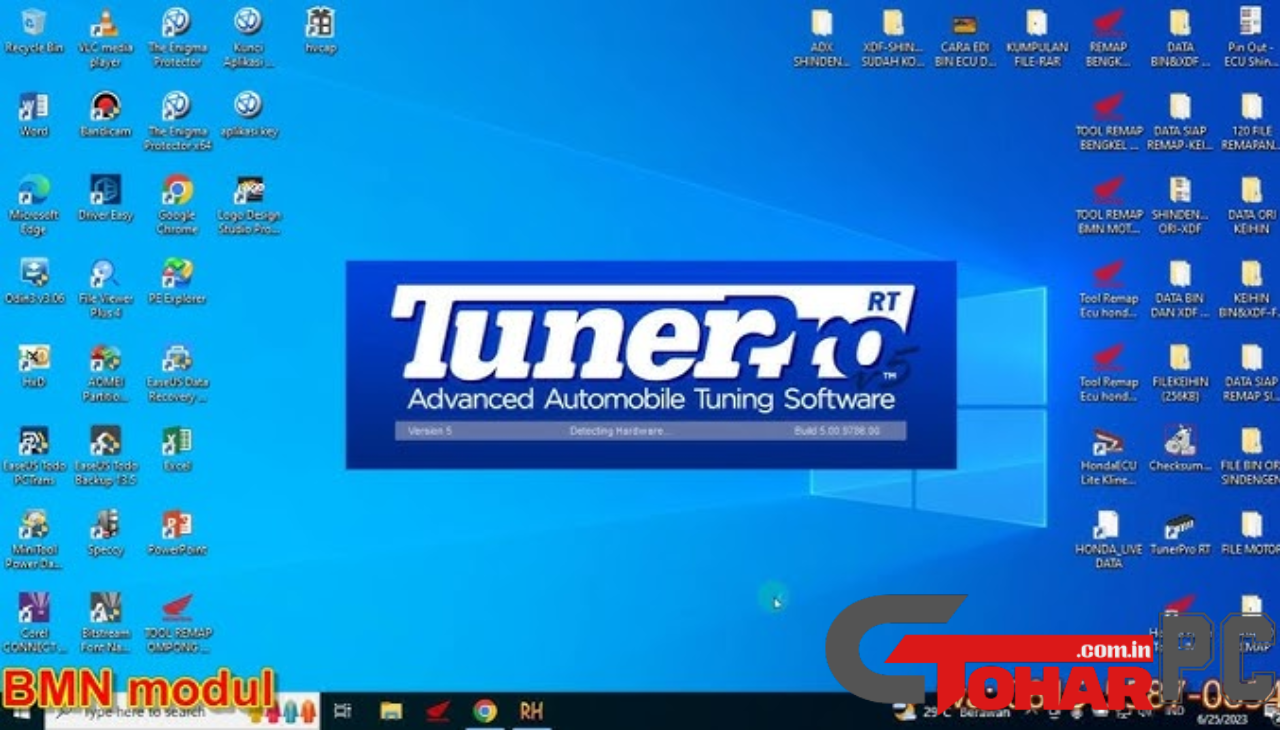This screenshot has width=1280, height=730.
Task: Select the 120 FILE REMAPAN folder
Action: (x=1251, y=122)
